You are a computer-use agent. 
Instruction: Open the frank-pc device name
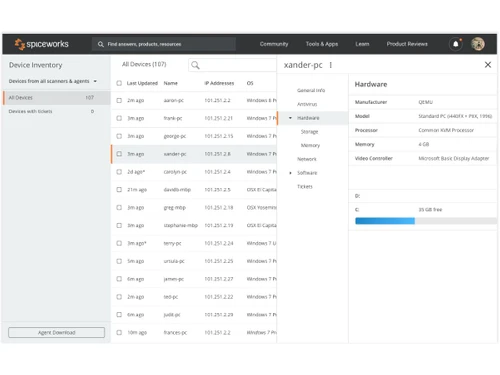(x=173, y=118)
